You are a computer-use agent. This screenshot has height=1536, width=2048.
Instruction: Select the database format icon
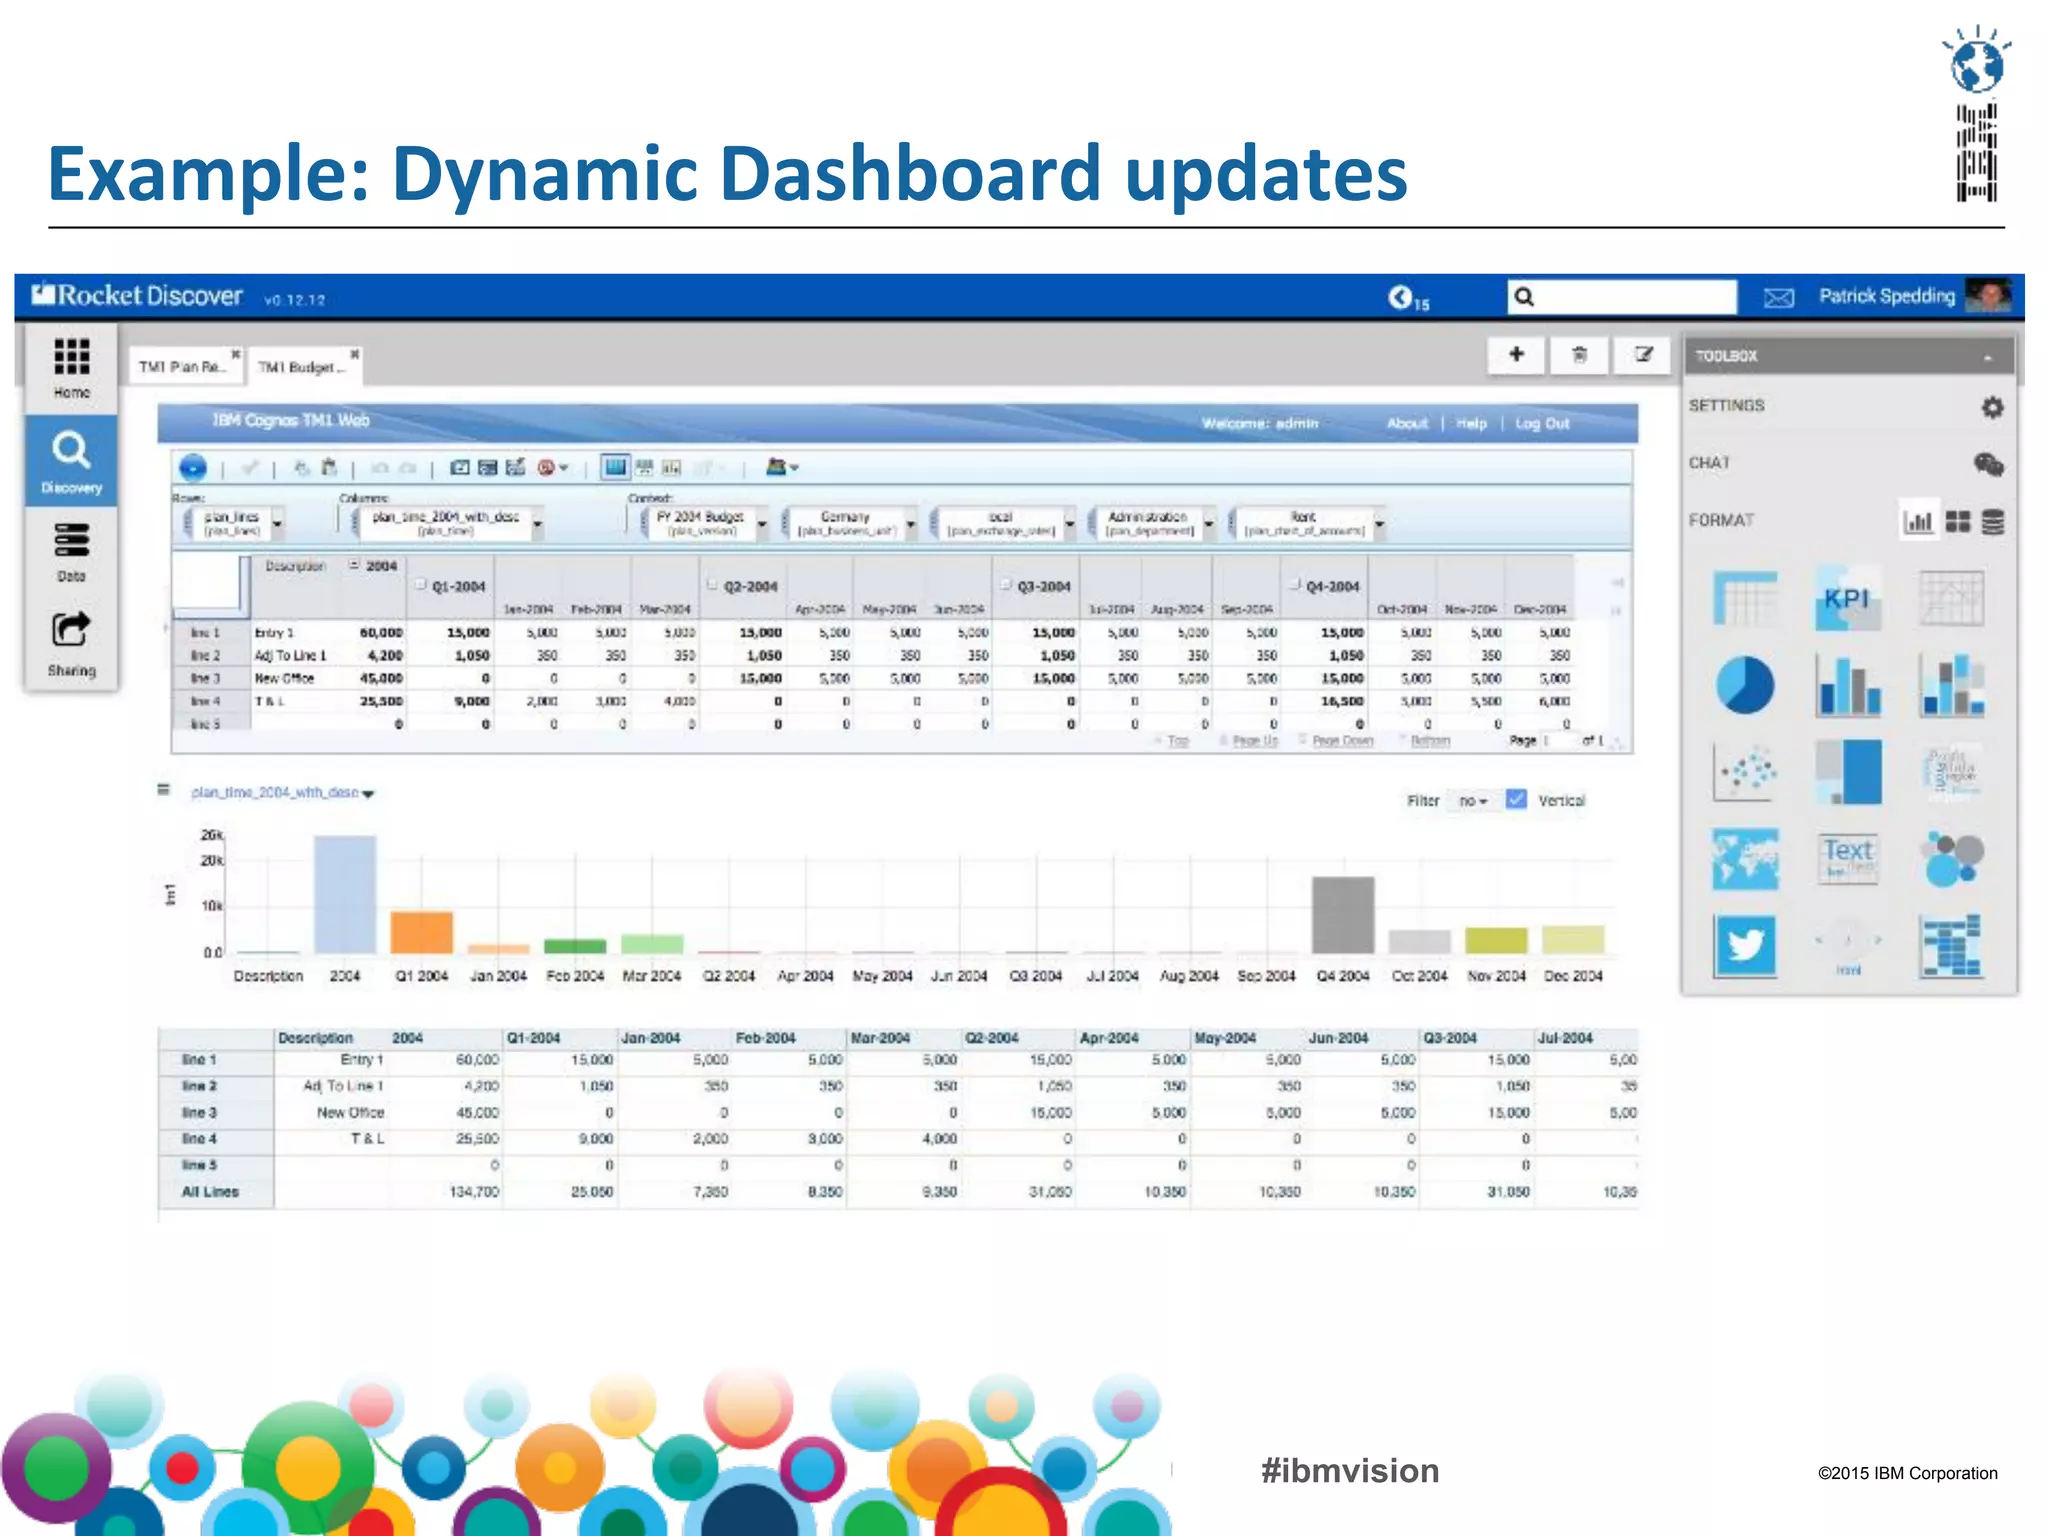[1992, 521]
